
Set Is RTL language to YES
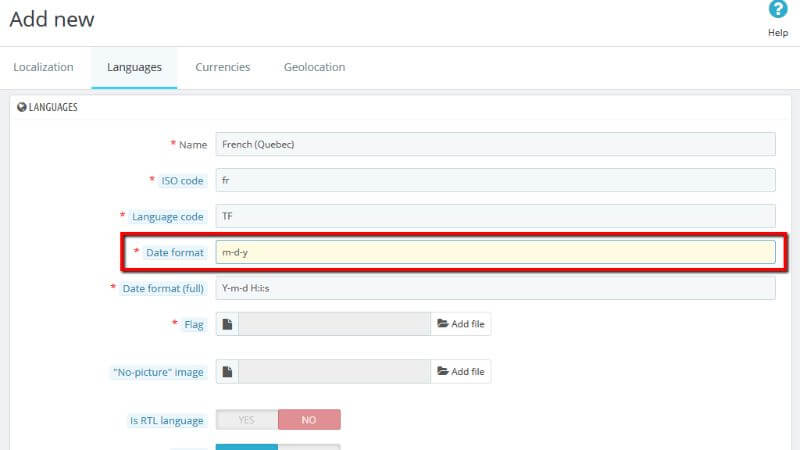247,420
